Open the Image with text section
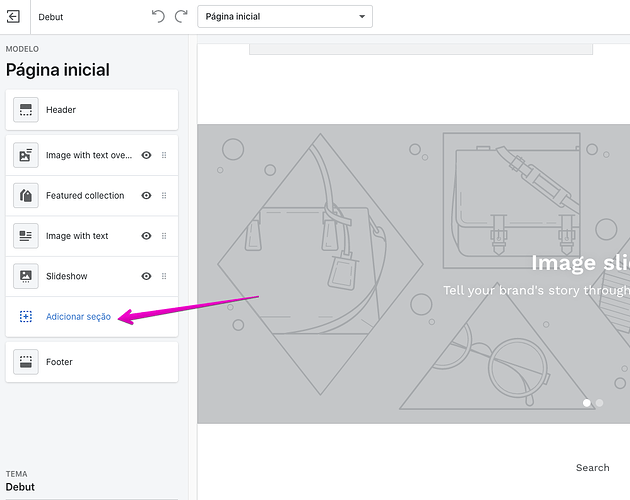630x500 pixels. pos(77,236)
